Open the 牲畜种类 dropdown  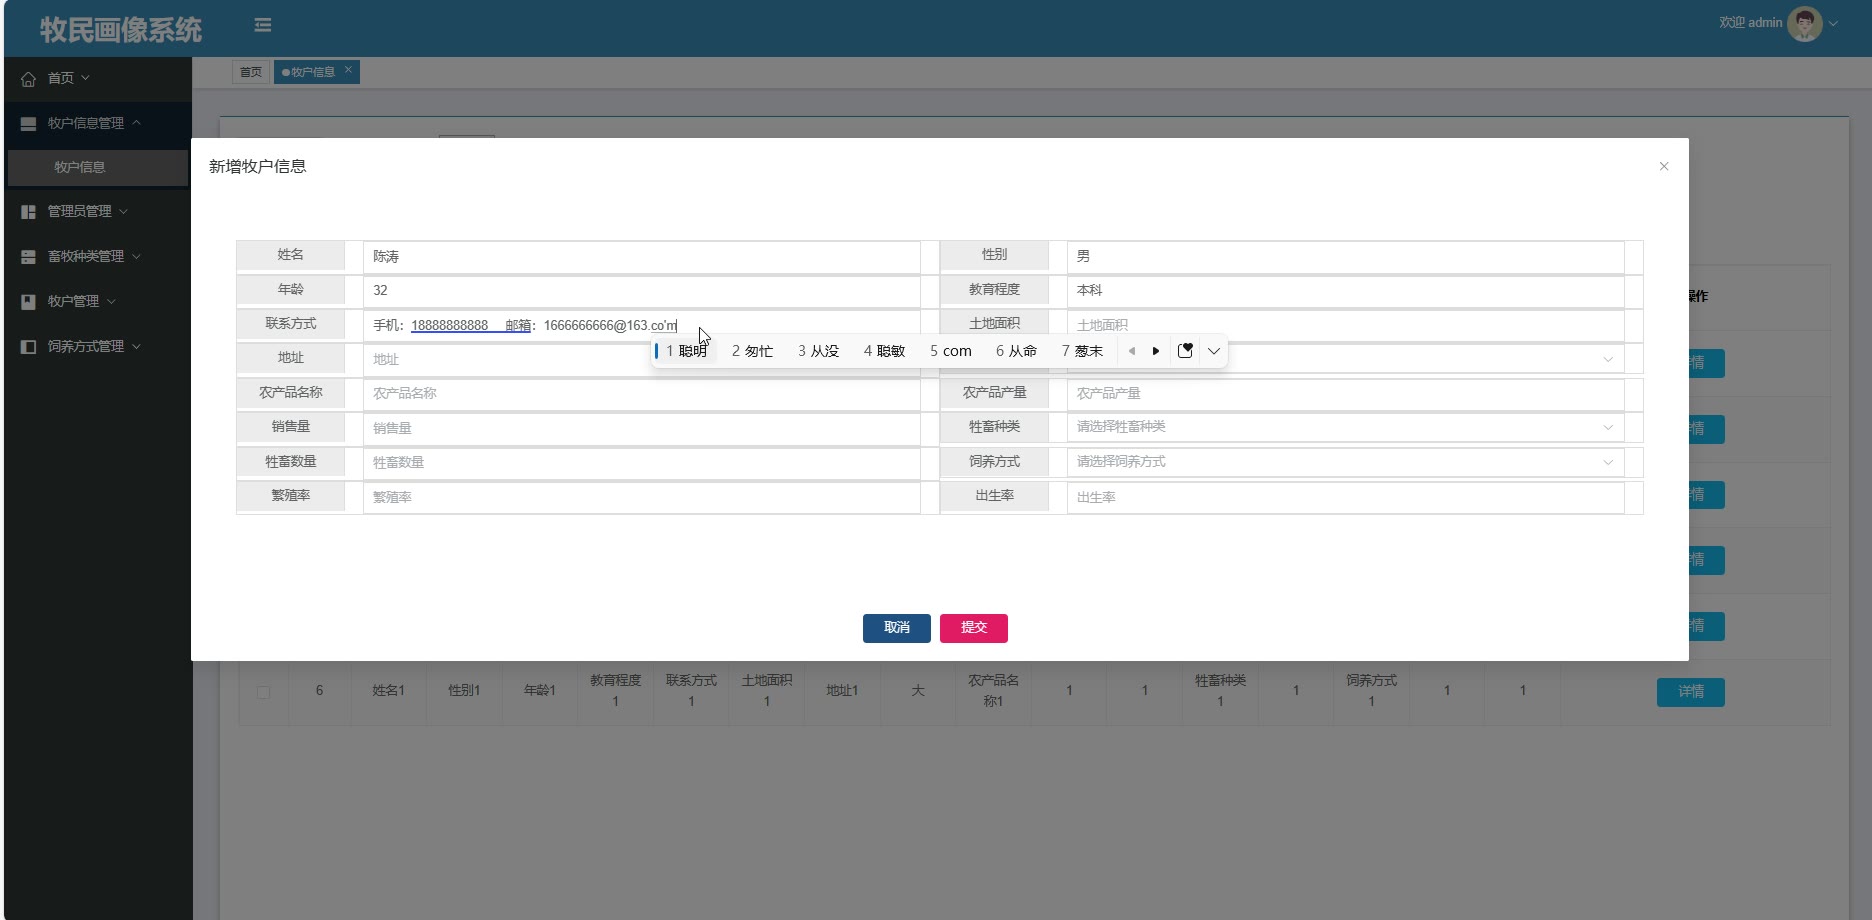click(1345, 427)
